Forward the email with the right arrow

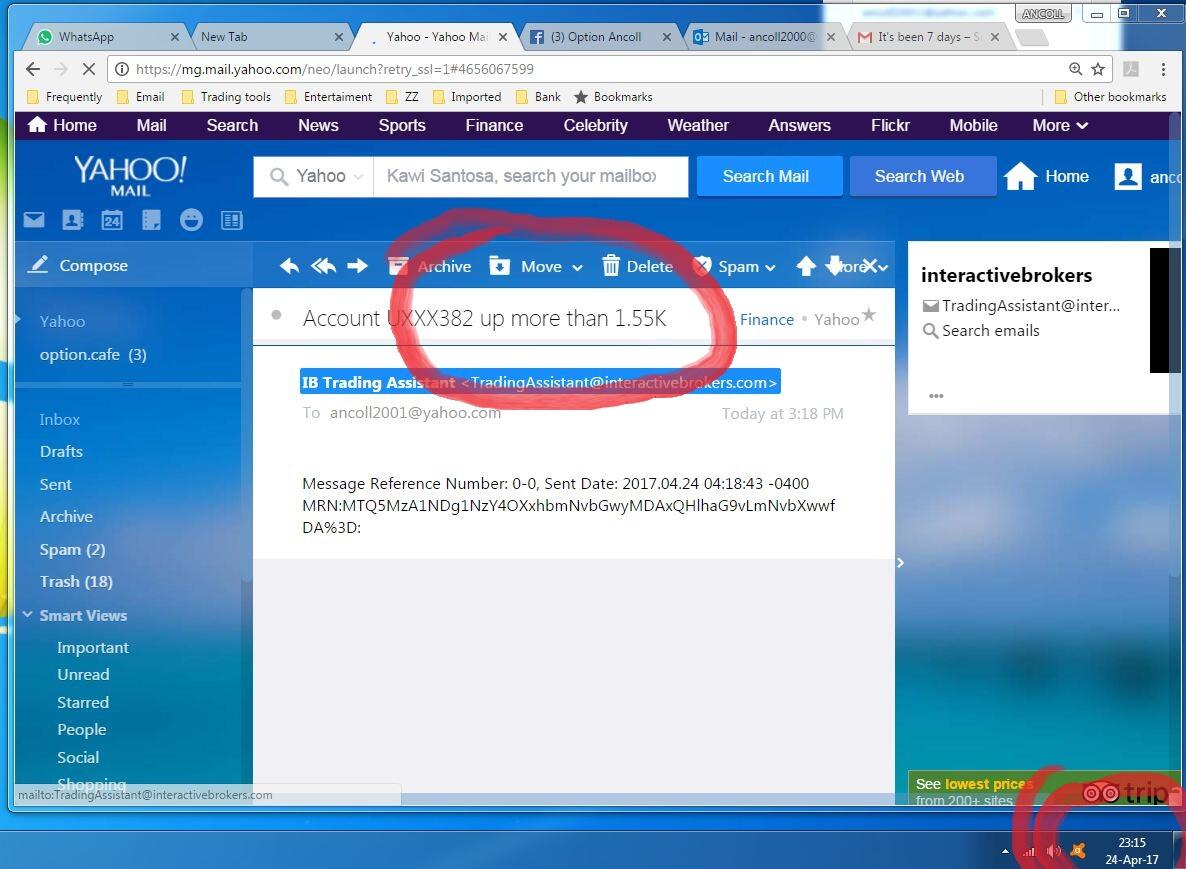pos(357,265)
